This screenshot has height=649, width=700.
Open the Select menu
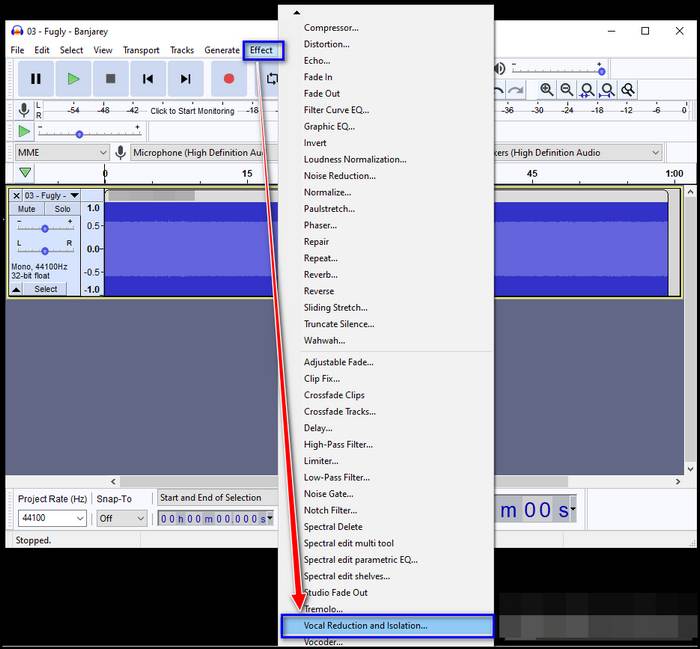(71, 50)
